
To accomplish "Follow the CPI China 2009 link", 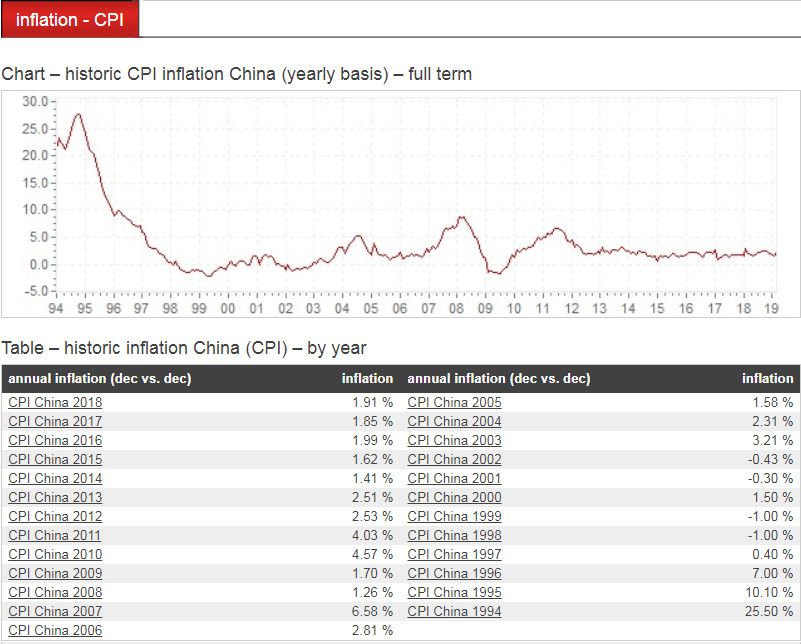I will (55, 574).
